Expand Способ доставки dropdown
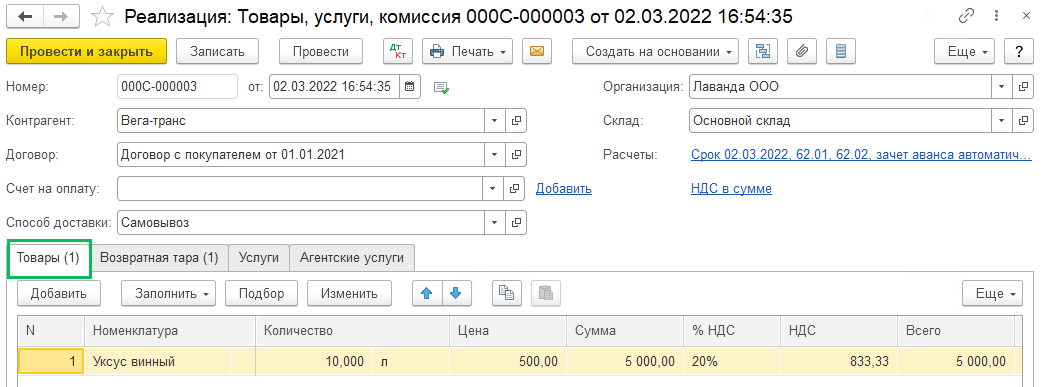The height and width of the screenshot is (387, 1043). (494, 222)
